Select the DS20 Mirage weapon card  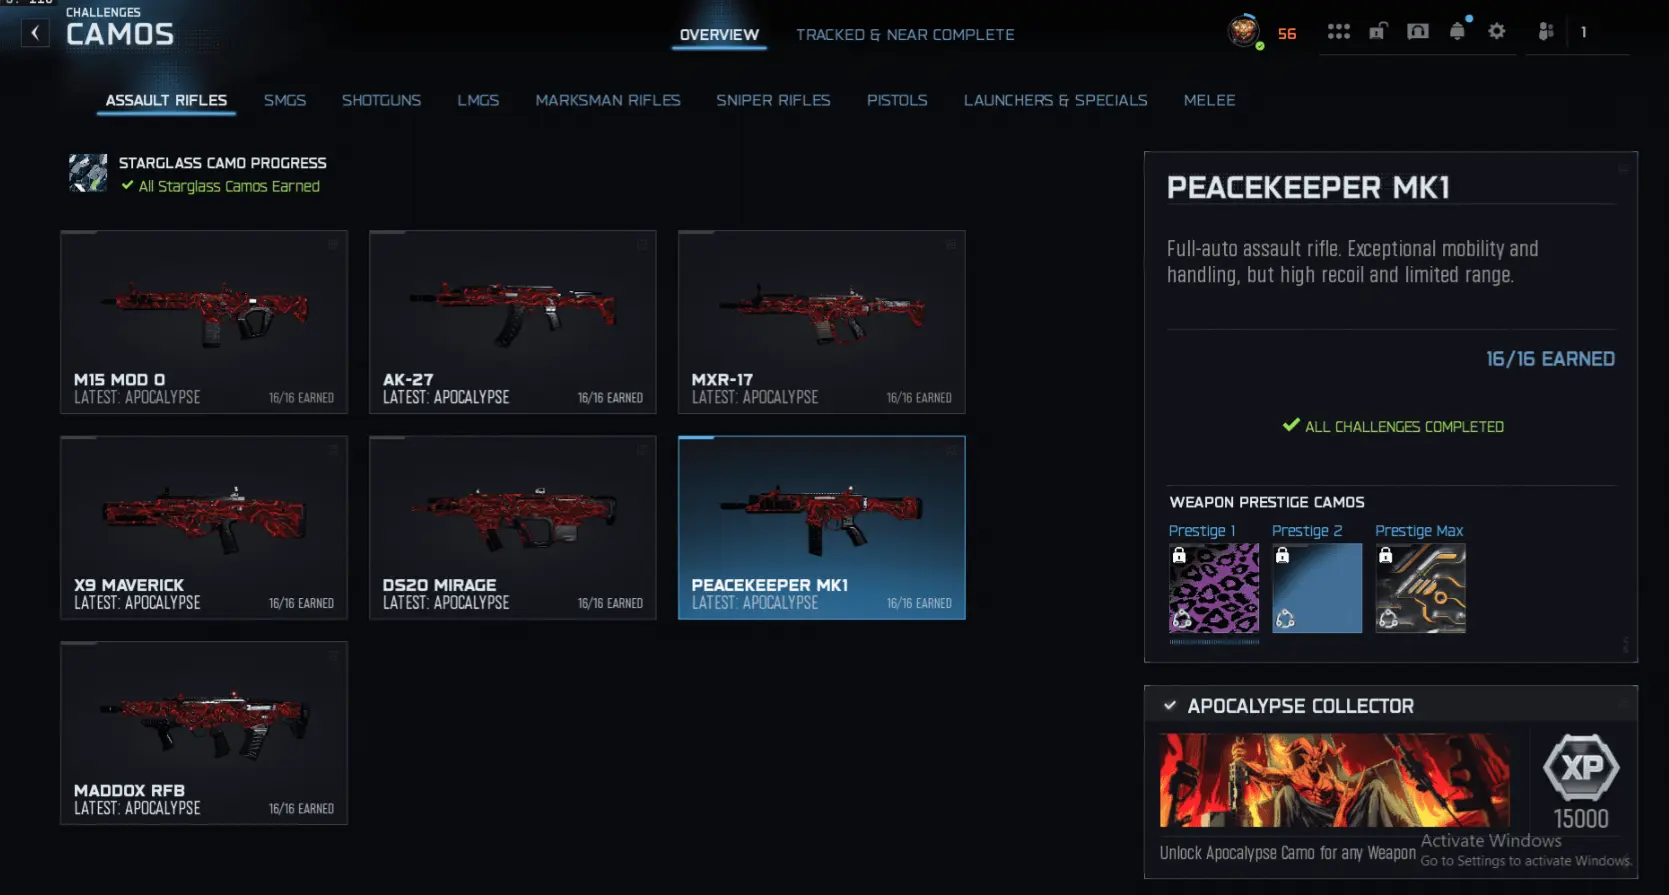513,527
